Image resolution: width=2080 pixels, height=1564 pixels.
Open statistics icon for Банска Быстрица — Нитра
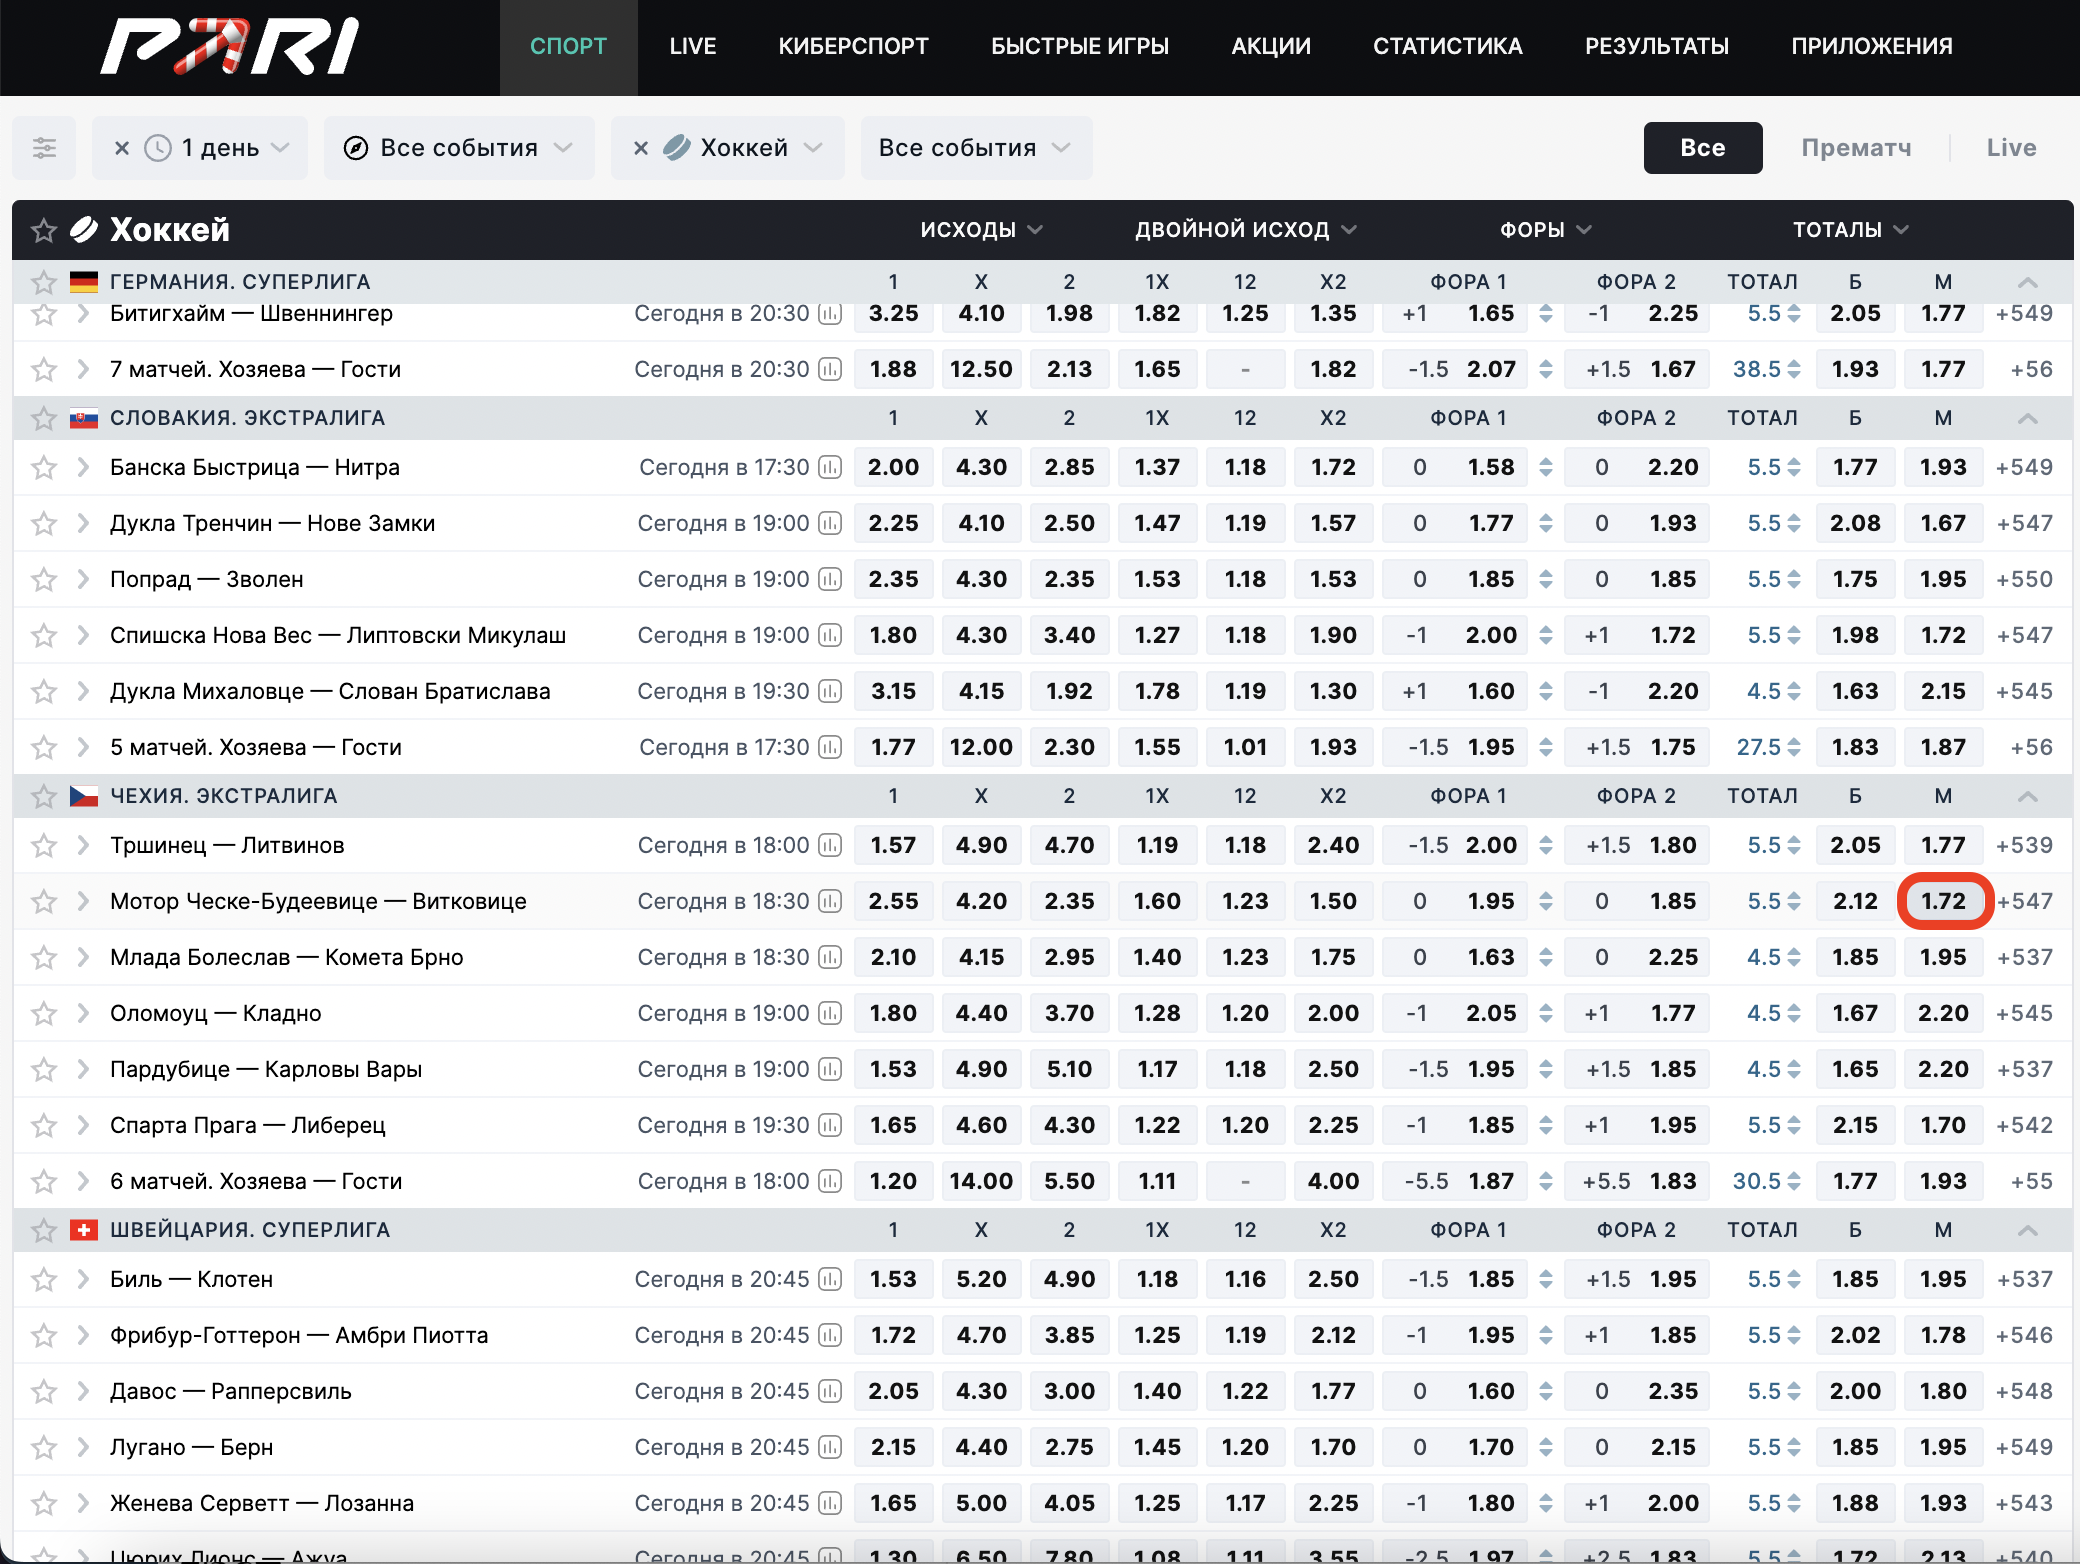click(x=830, y=467)
